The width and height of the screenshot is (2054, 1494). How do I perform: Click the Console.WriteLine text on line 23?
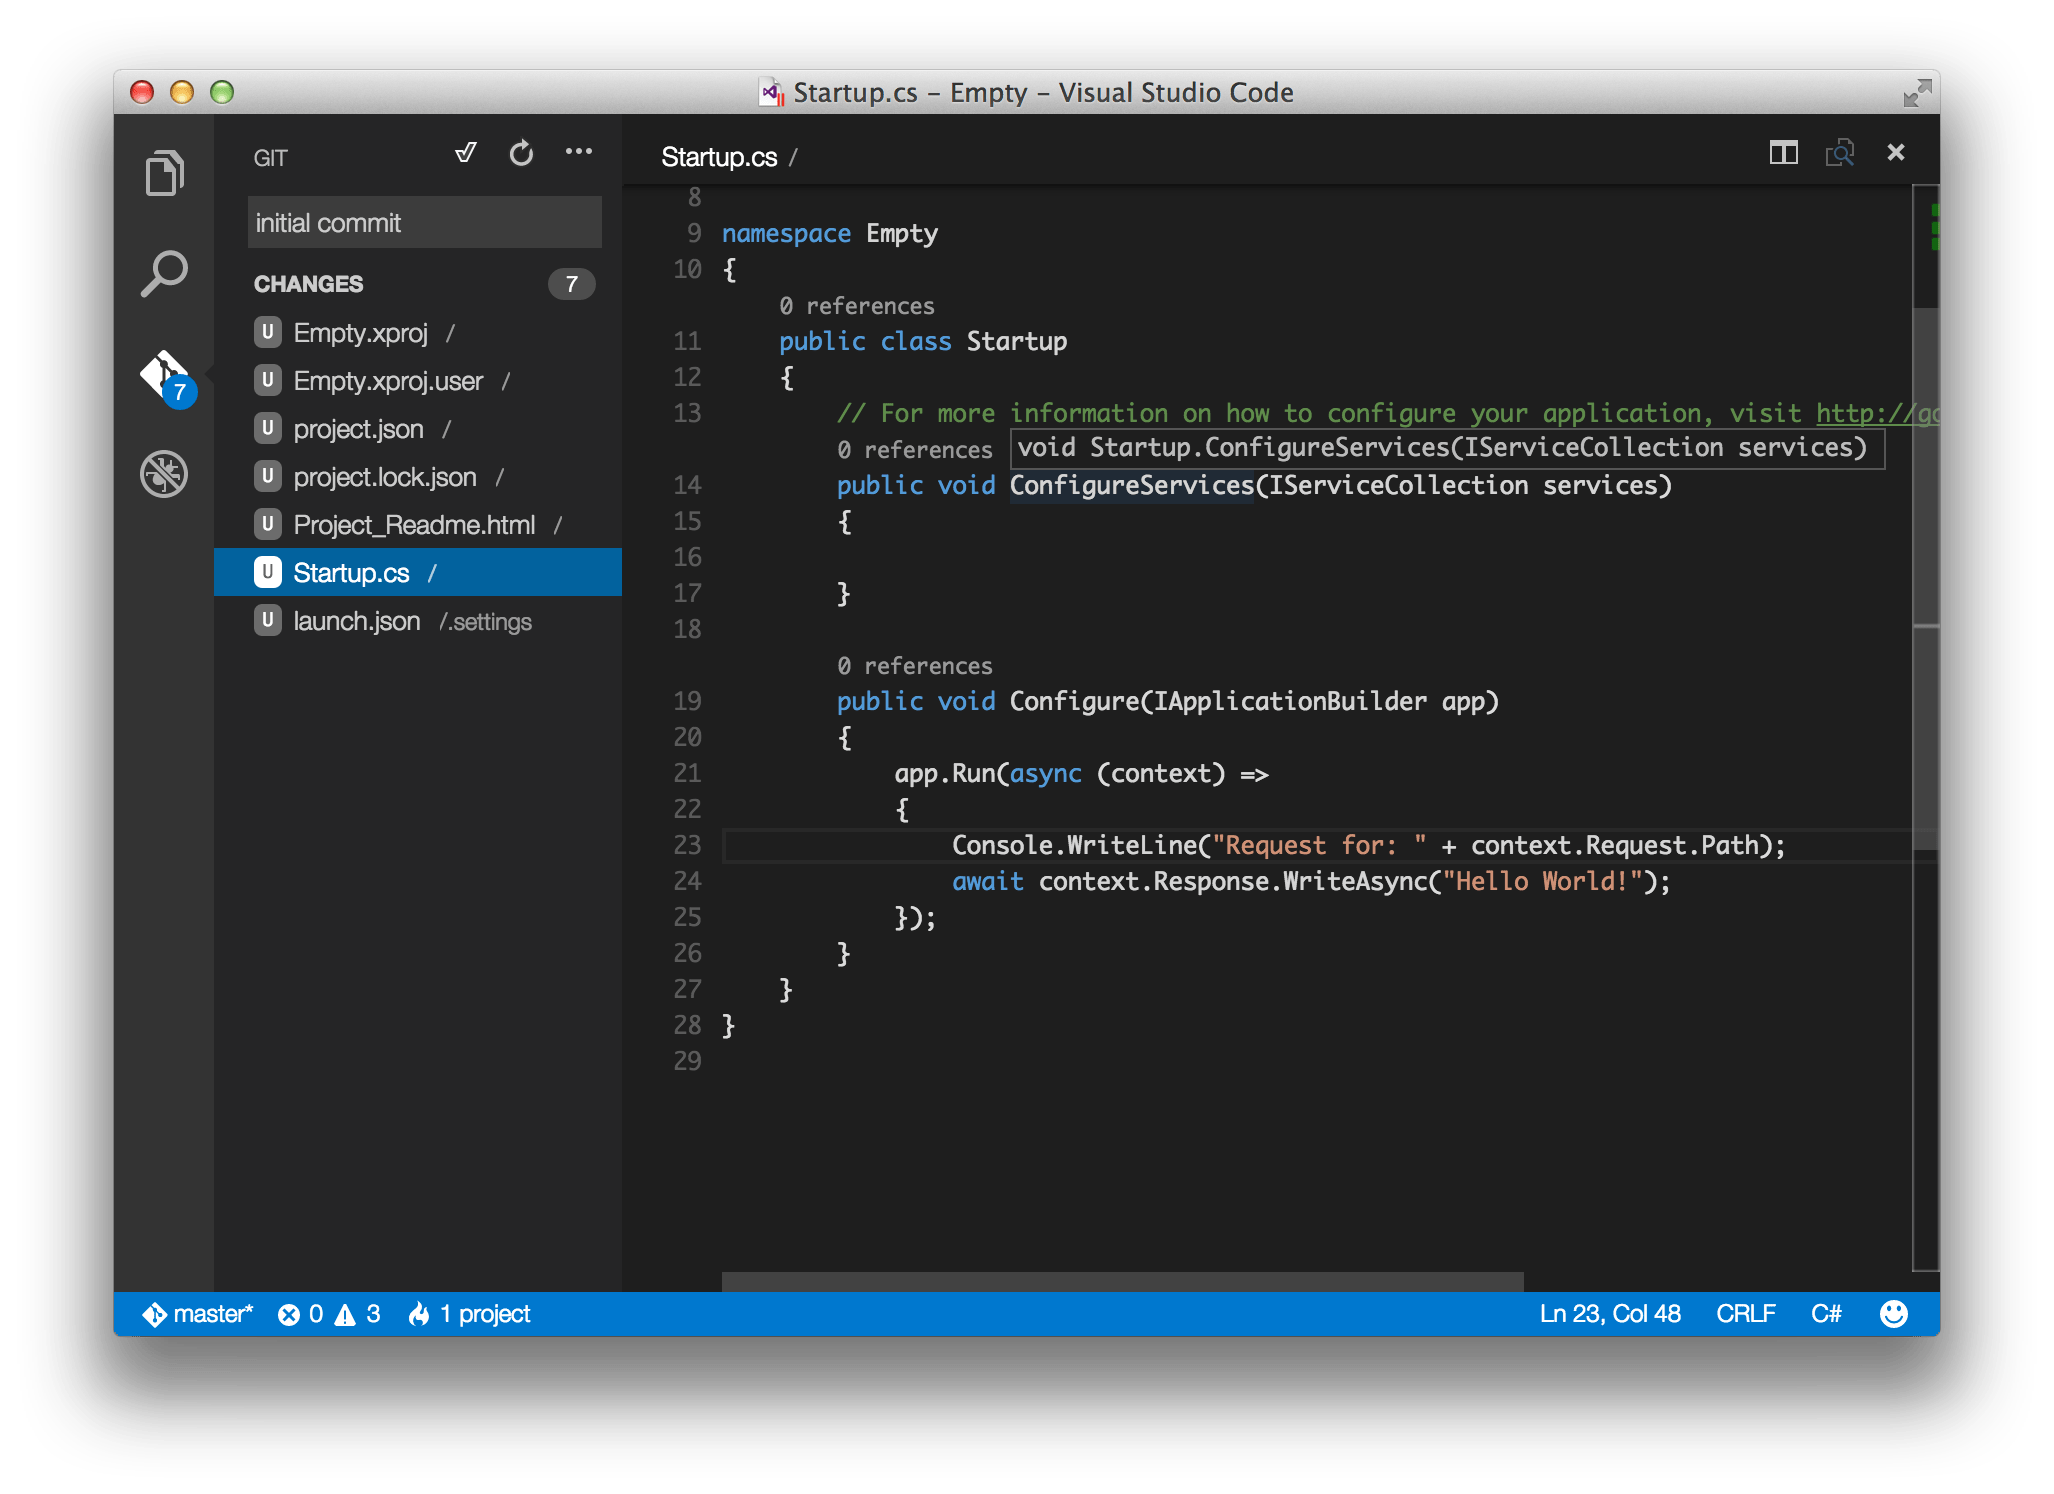pos(1074,846)
